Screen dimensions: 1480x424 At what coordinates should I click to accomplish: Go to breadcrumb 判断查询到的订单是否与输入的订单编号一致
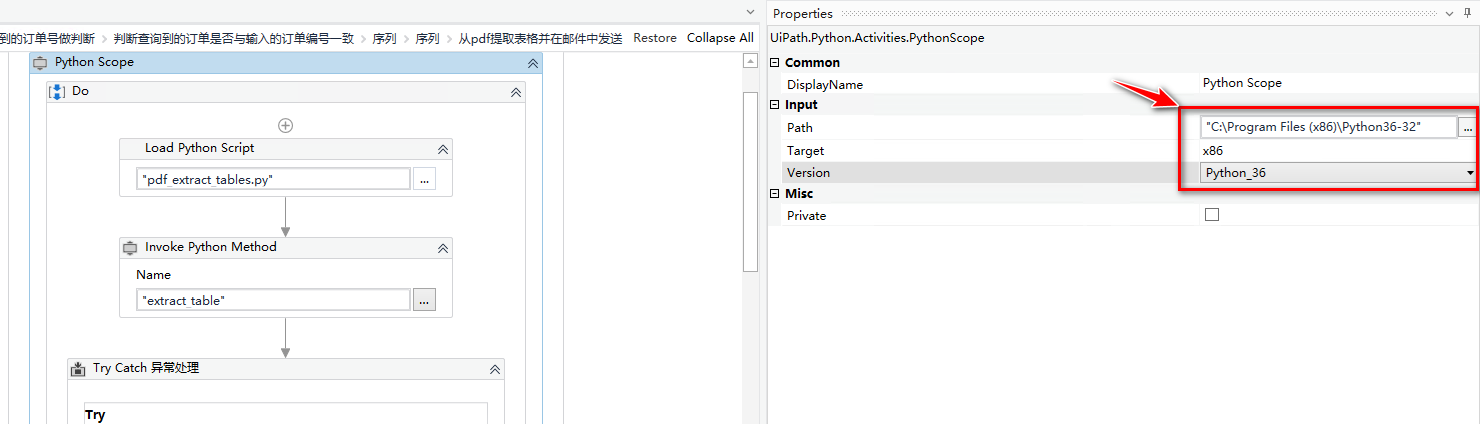click(x=234, y=38)
